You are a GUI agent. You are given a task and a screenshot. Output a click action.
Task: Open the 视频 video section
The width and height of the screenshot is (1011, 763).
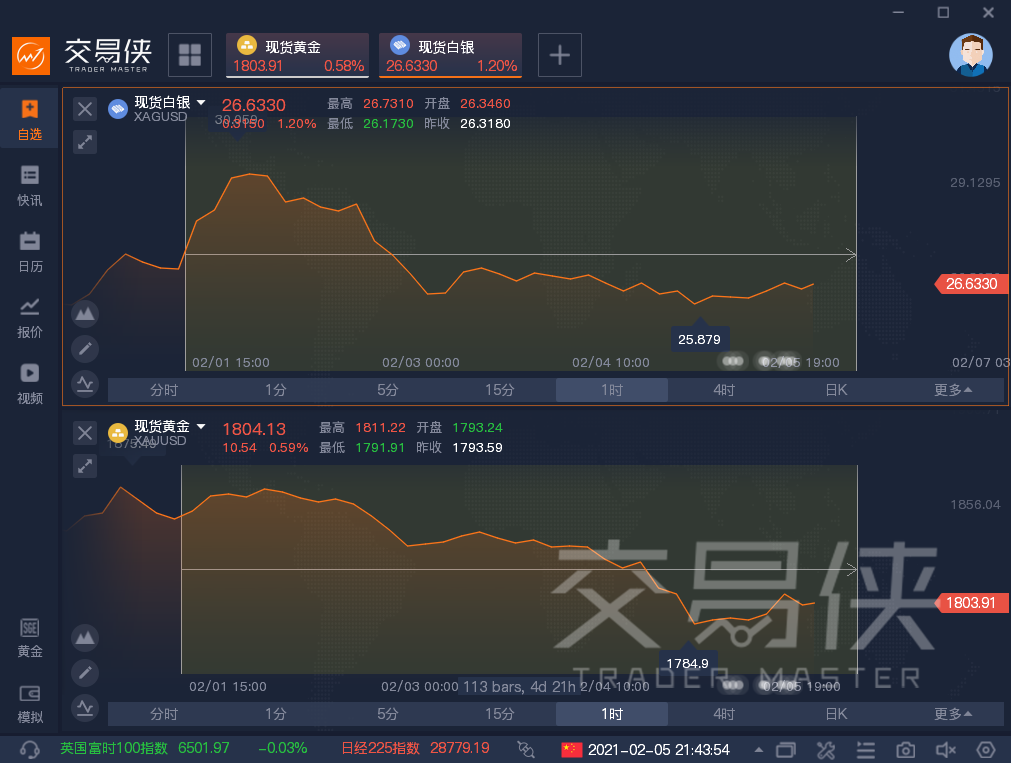click(30, 384)
